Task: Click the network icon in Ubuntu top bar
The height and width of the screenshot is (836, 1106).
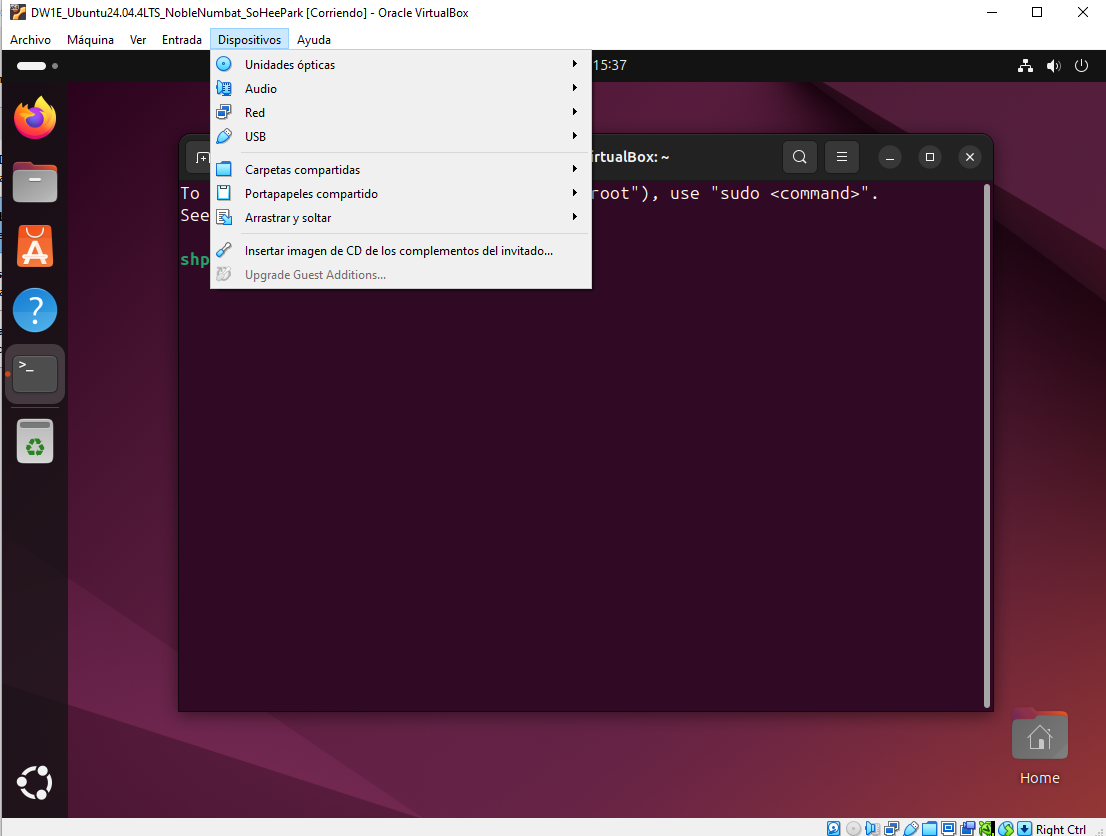Action: tap(1025, 66)
